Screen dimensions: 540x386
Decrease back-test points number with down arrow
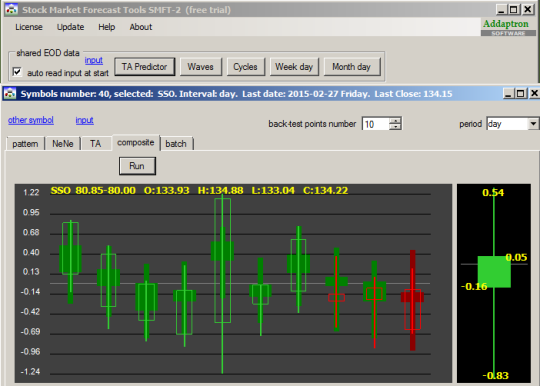[395, 127]
